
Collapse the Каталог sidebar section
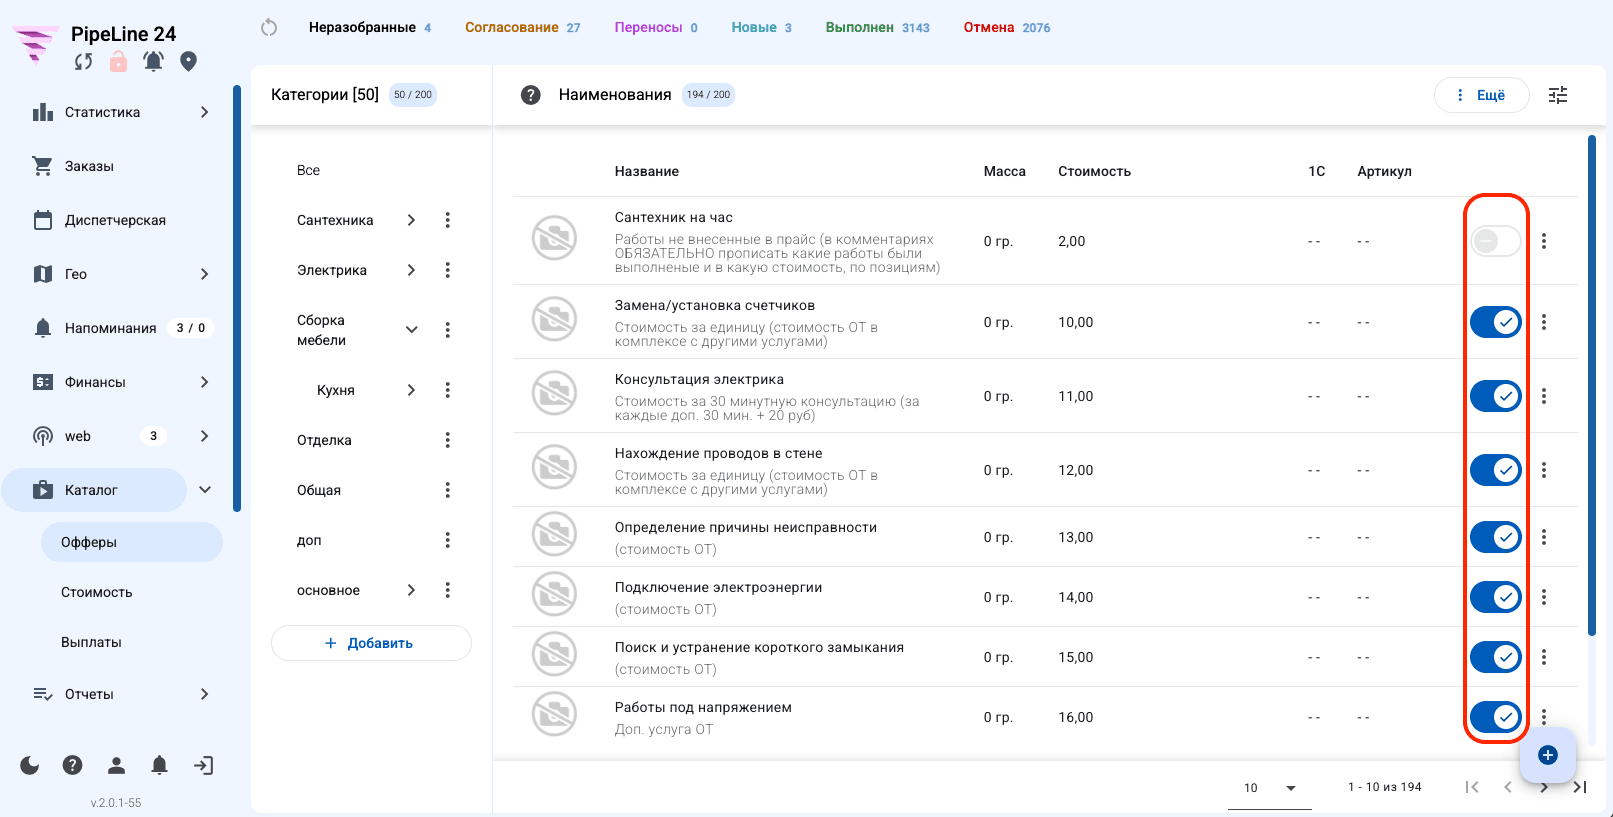(x=205, y=490)
